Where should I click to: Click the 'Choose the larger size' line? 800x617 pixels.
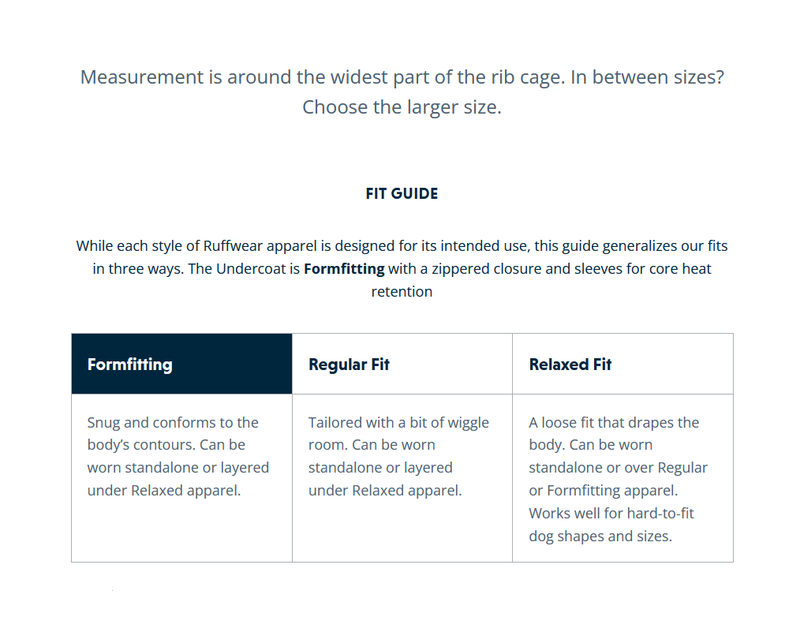tap(402, 107)
